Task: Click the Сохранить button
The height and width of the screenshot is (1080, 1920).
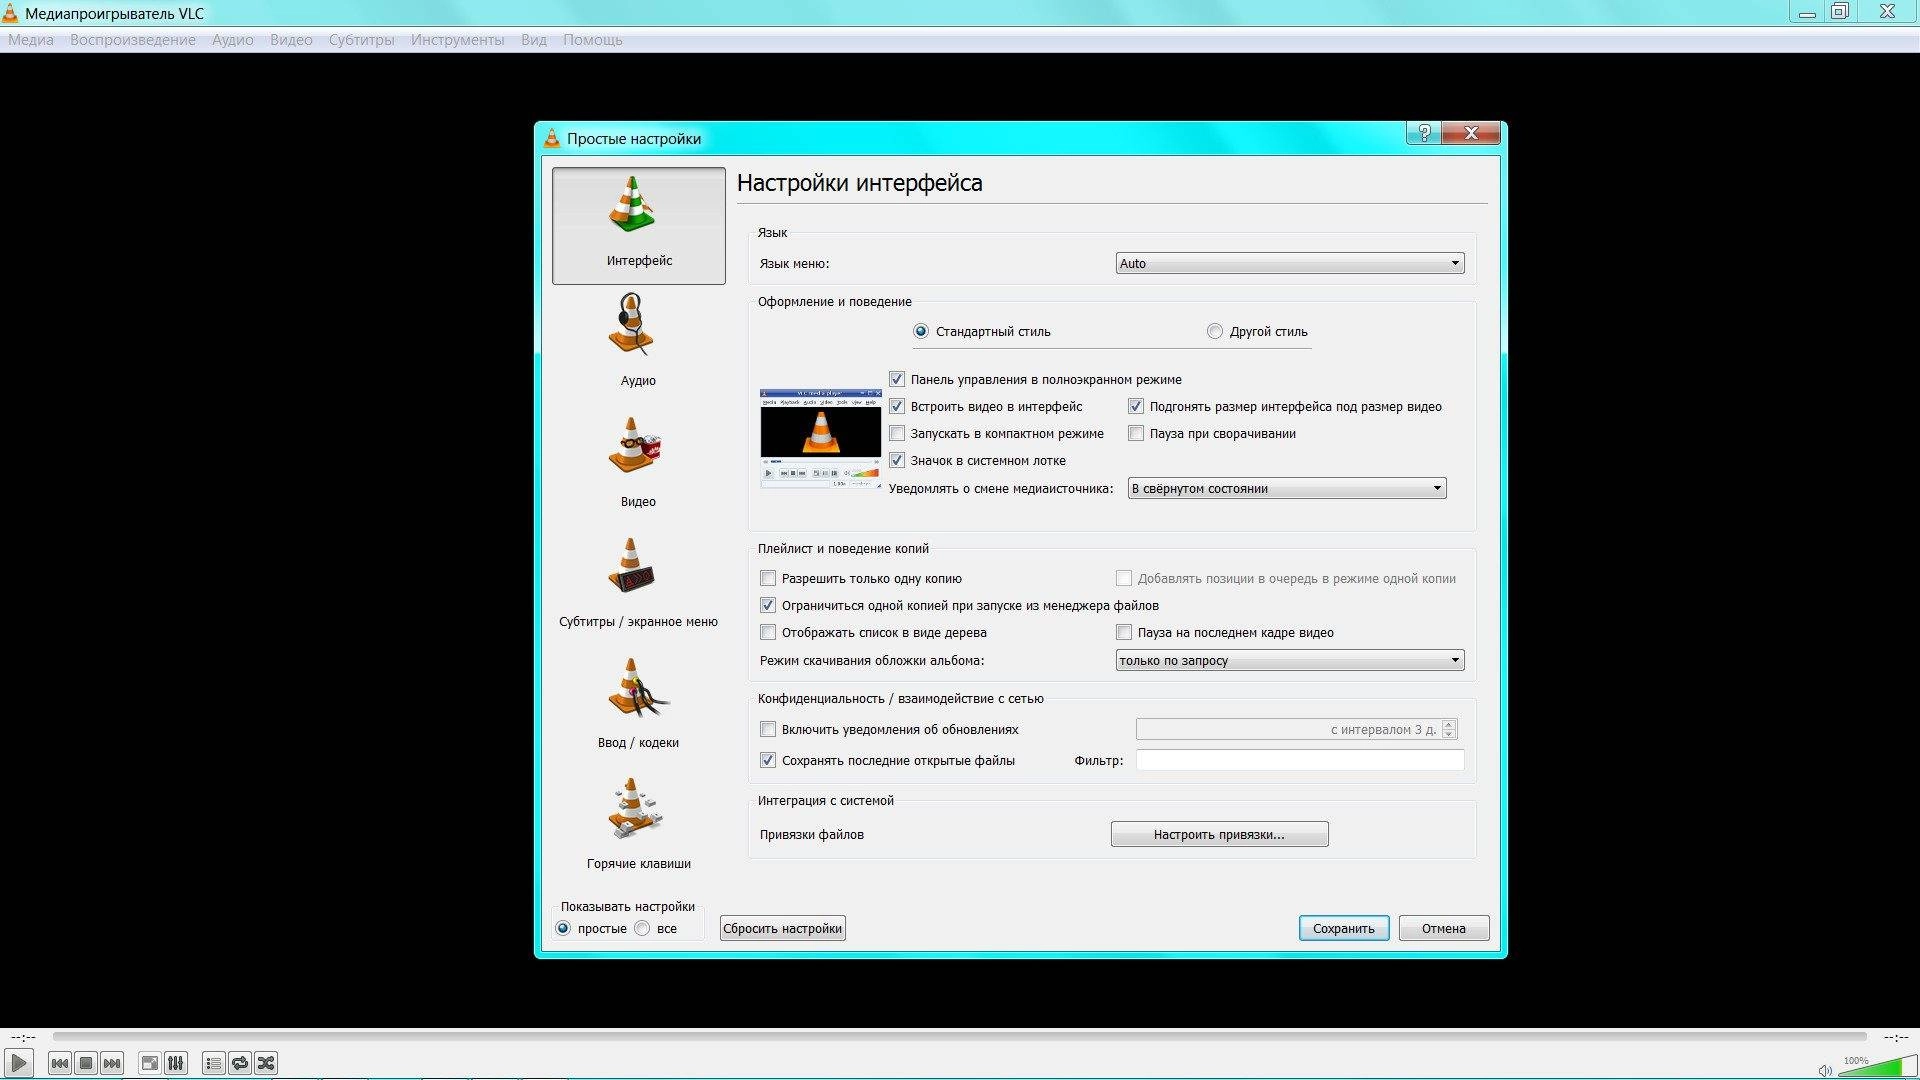Action: (1344, 929)
